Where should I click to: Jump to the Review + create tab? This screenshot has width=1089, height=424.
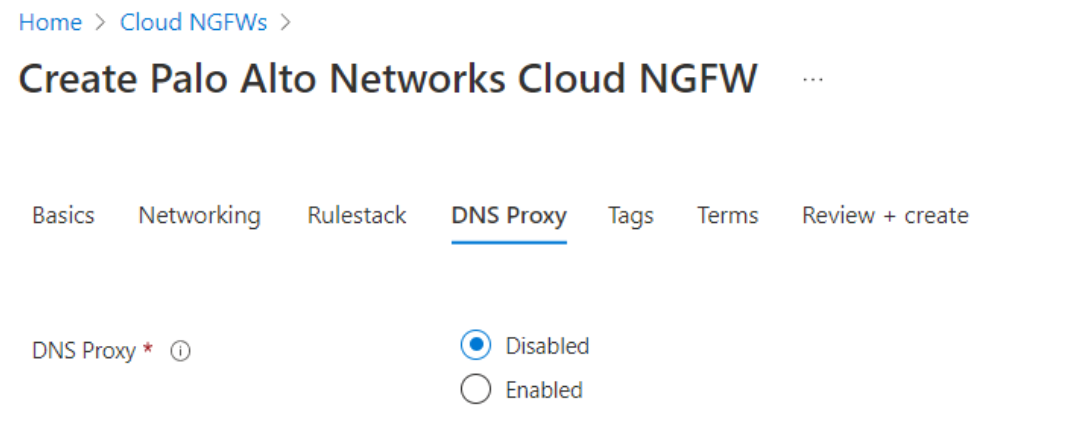(885, 215)
